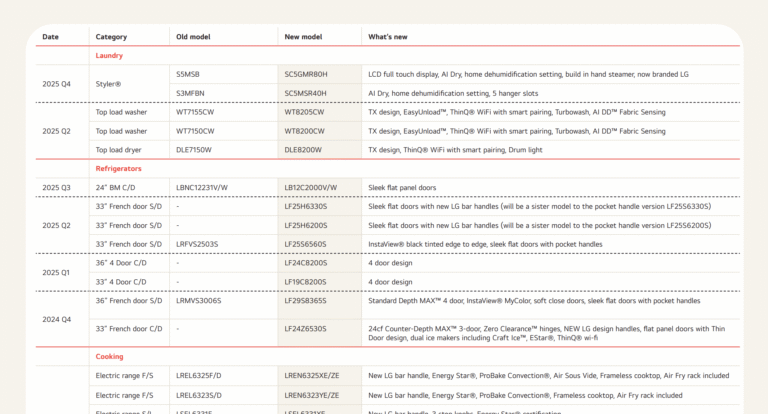Click the "Date" column header
The height and width of the screenshot is (414, 768).
point(50,37)
